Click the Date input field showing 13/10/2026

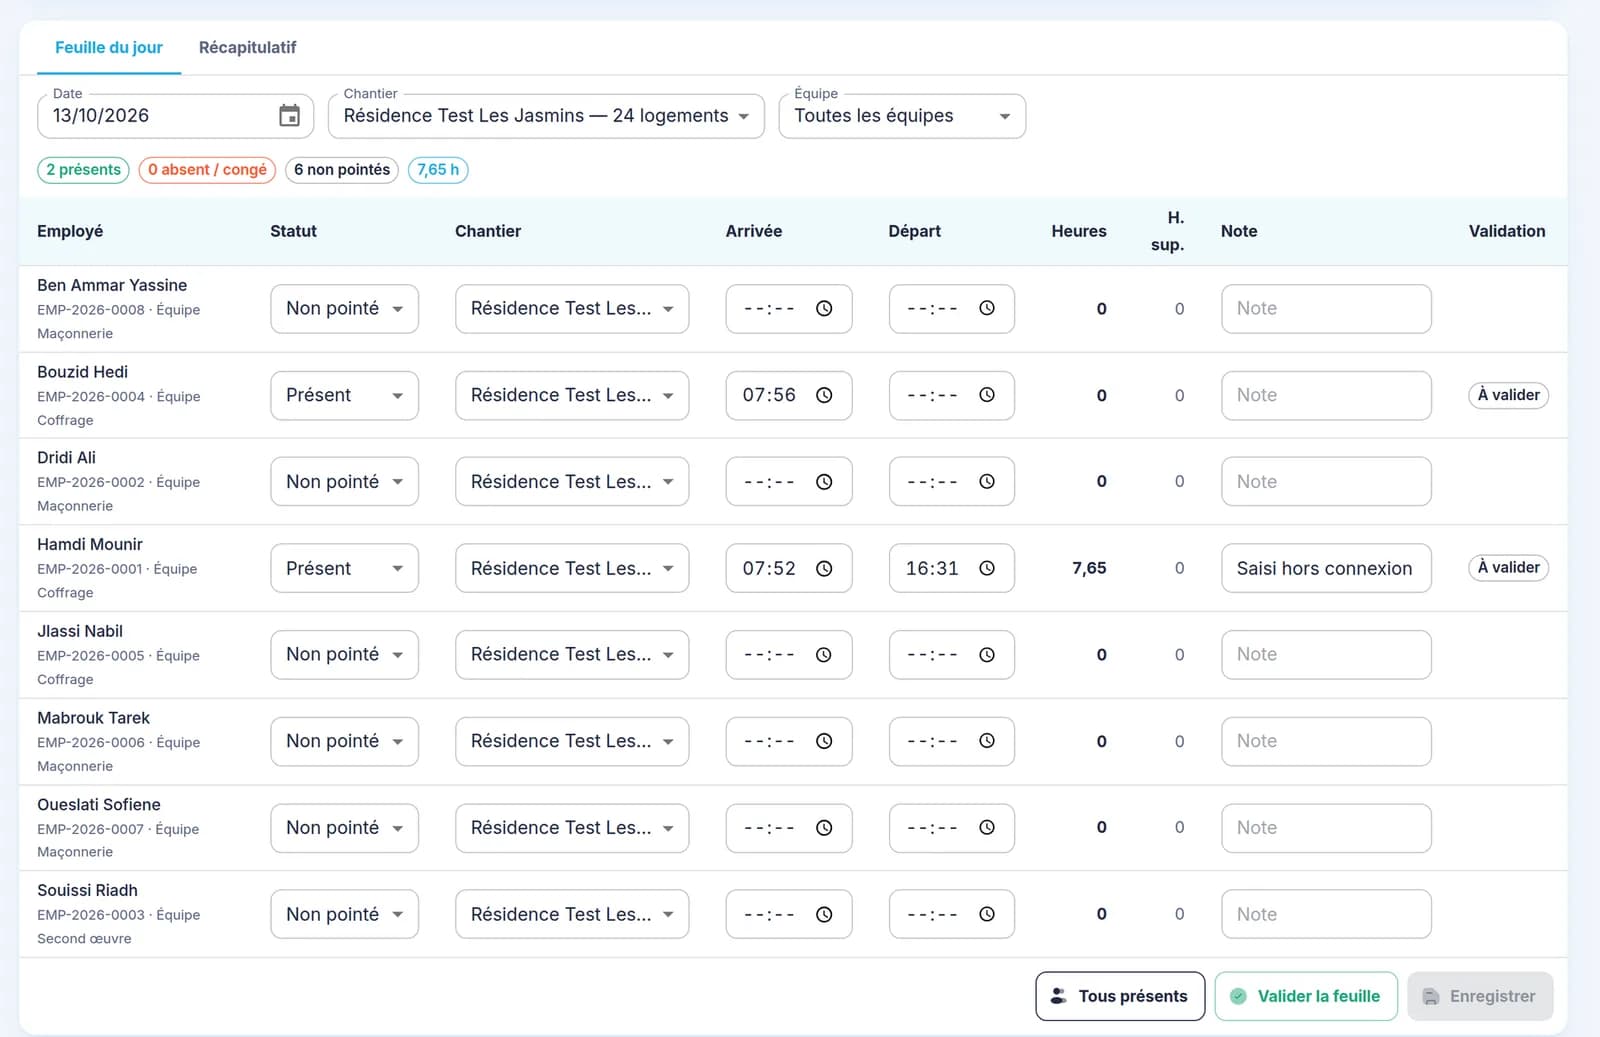(176, 116)
